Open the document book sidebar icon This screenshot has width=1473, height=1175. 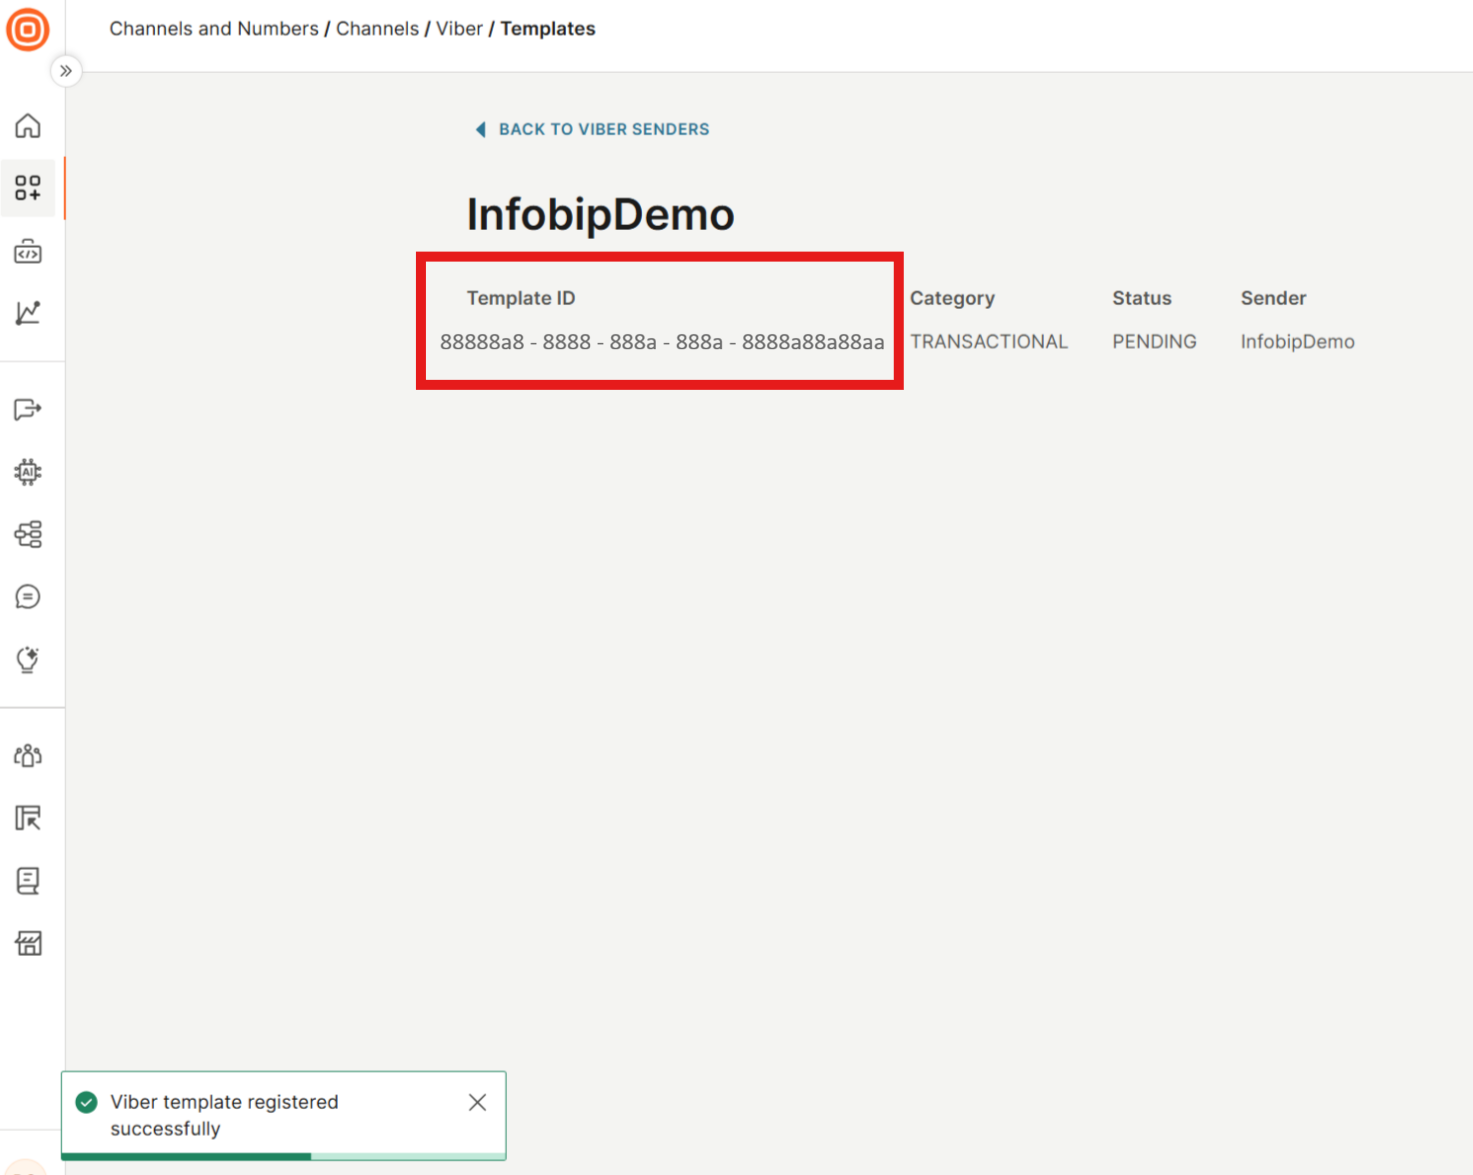tap(28, 880)
